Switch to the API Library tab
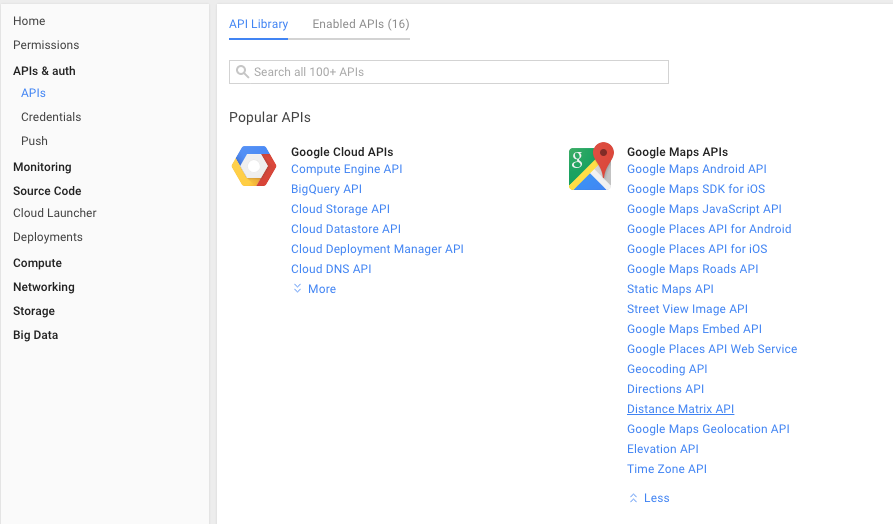The image size is (893, 524). point(259,24)
